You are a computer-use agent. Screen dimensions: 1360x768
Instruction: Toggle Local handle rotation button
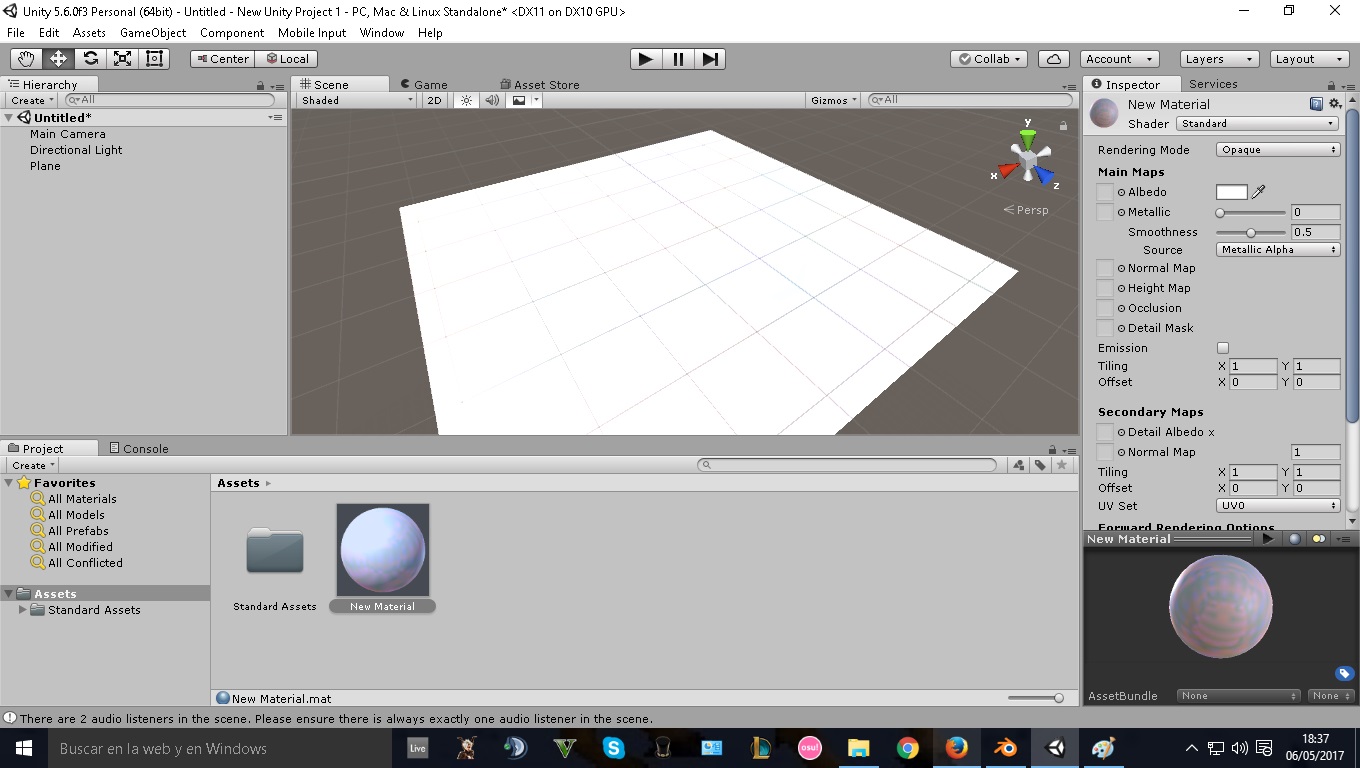[287, 59]
